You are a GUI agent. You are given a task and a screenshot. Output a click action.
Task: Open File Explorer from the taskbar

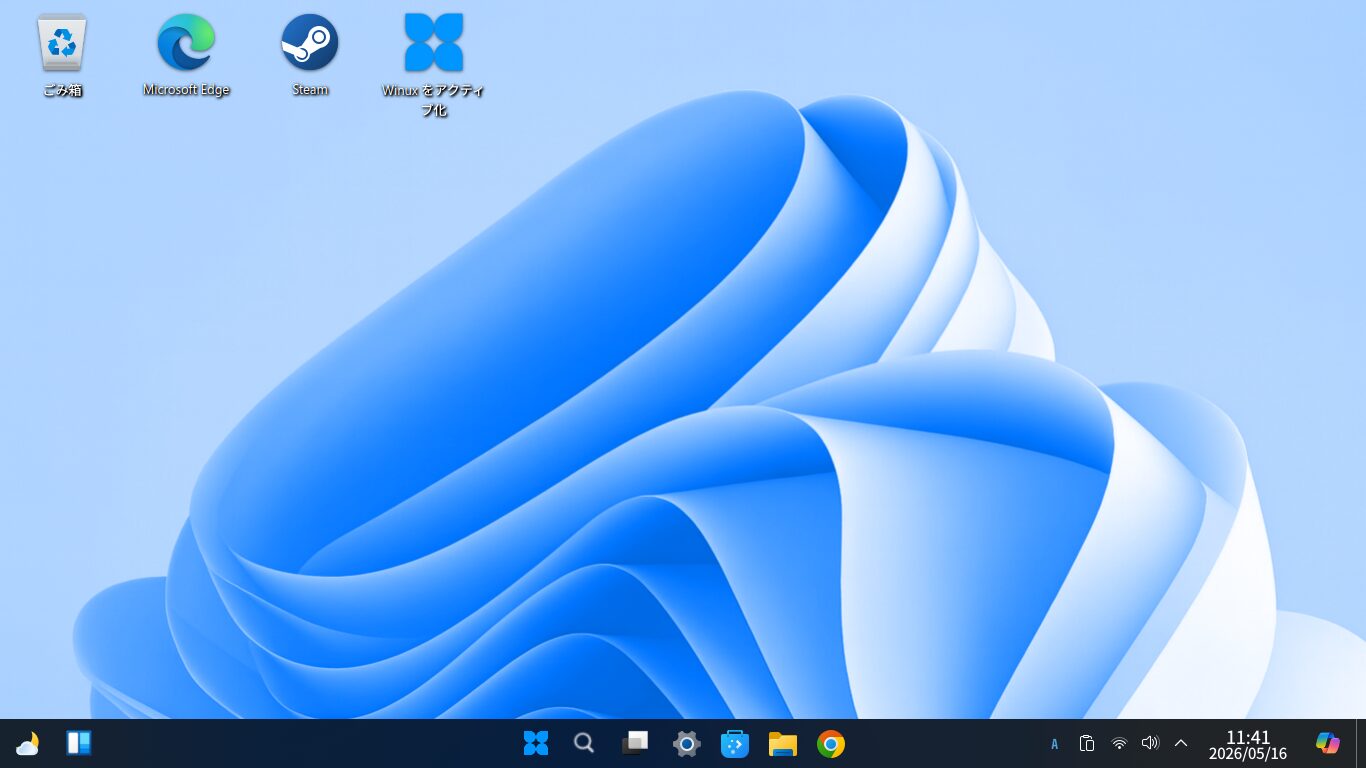[782, 743]
